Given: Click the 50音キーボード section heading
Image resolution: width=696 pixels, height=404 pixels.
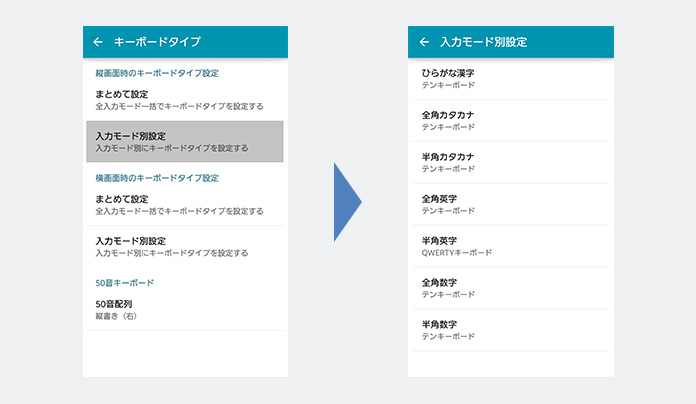Looking at the screenshot, I should coord(124,283).
